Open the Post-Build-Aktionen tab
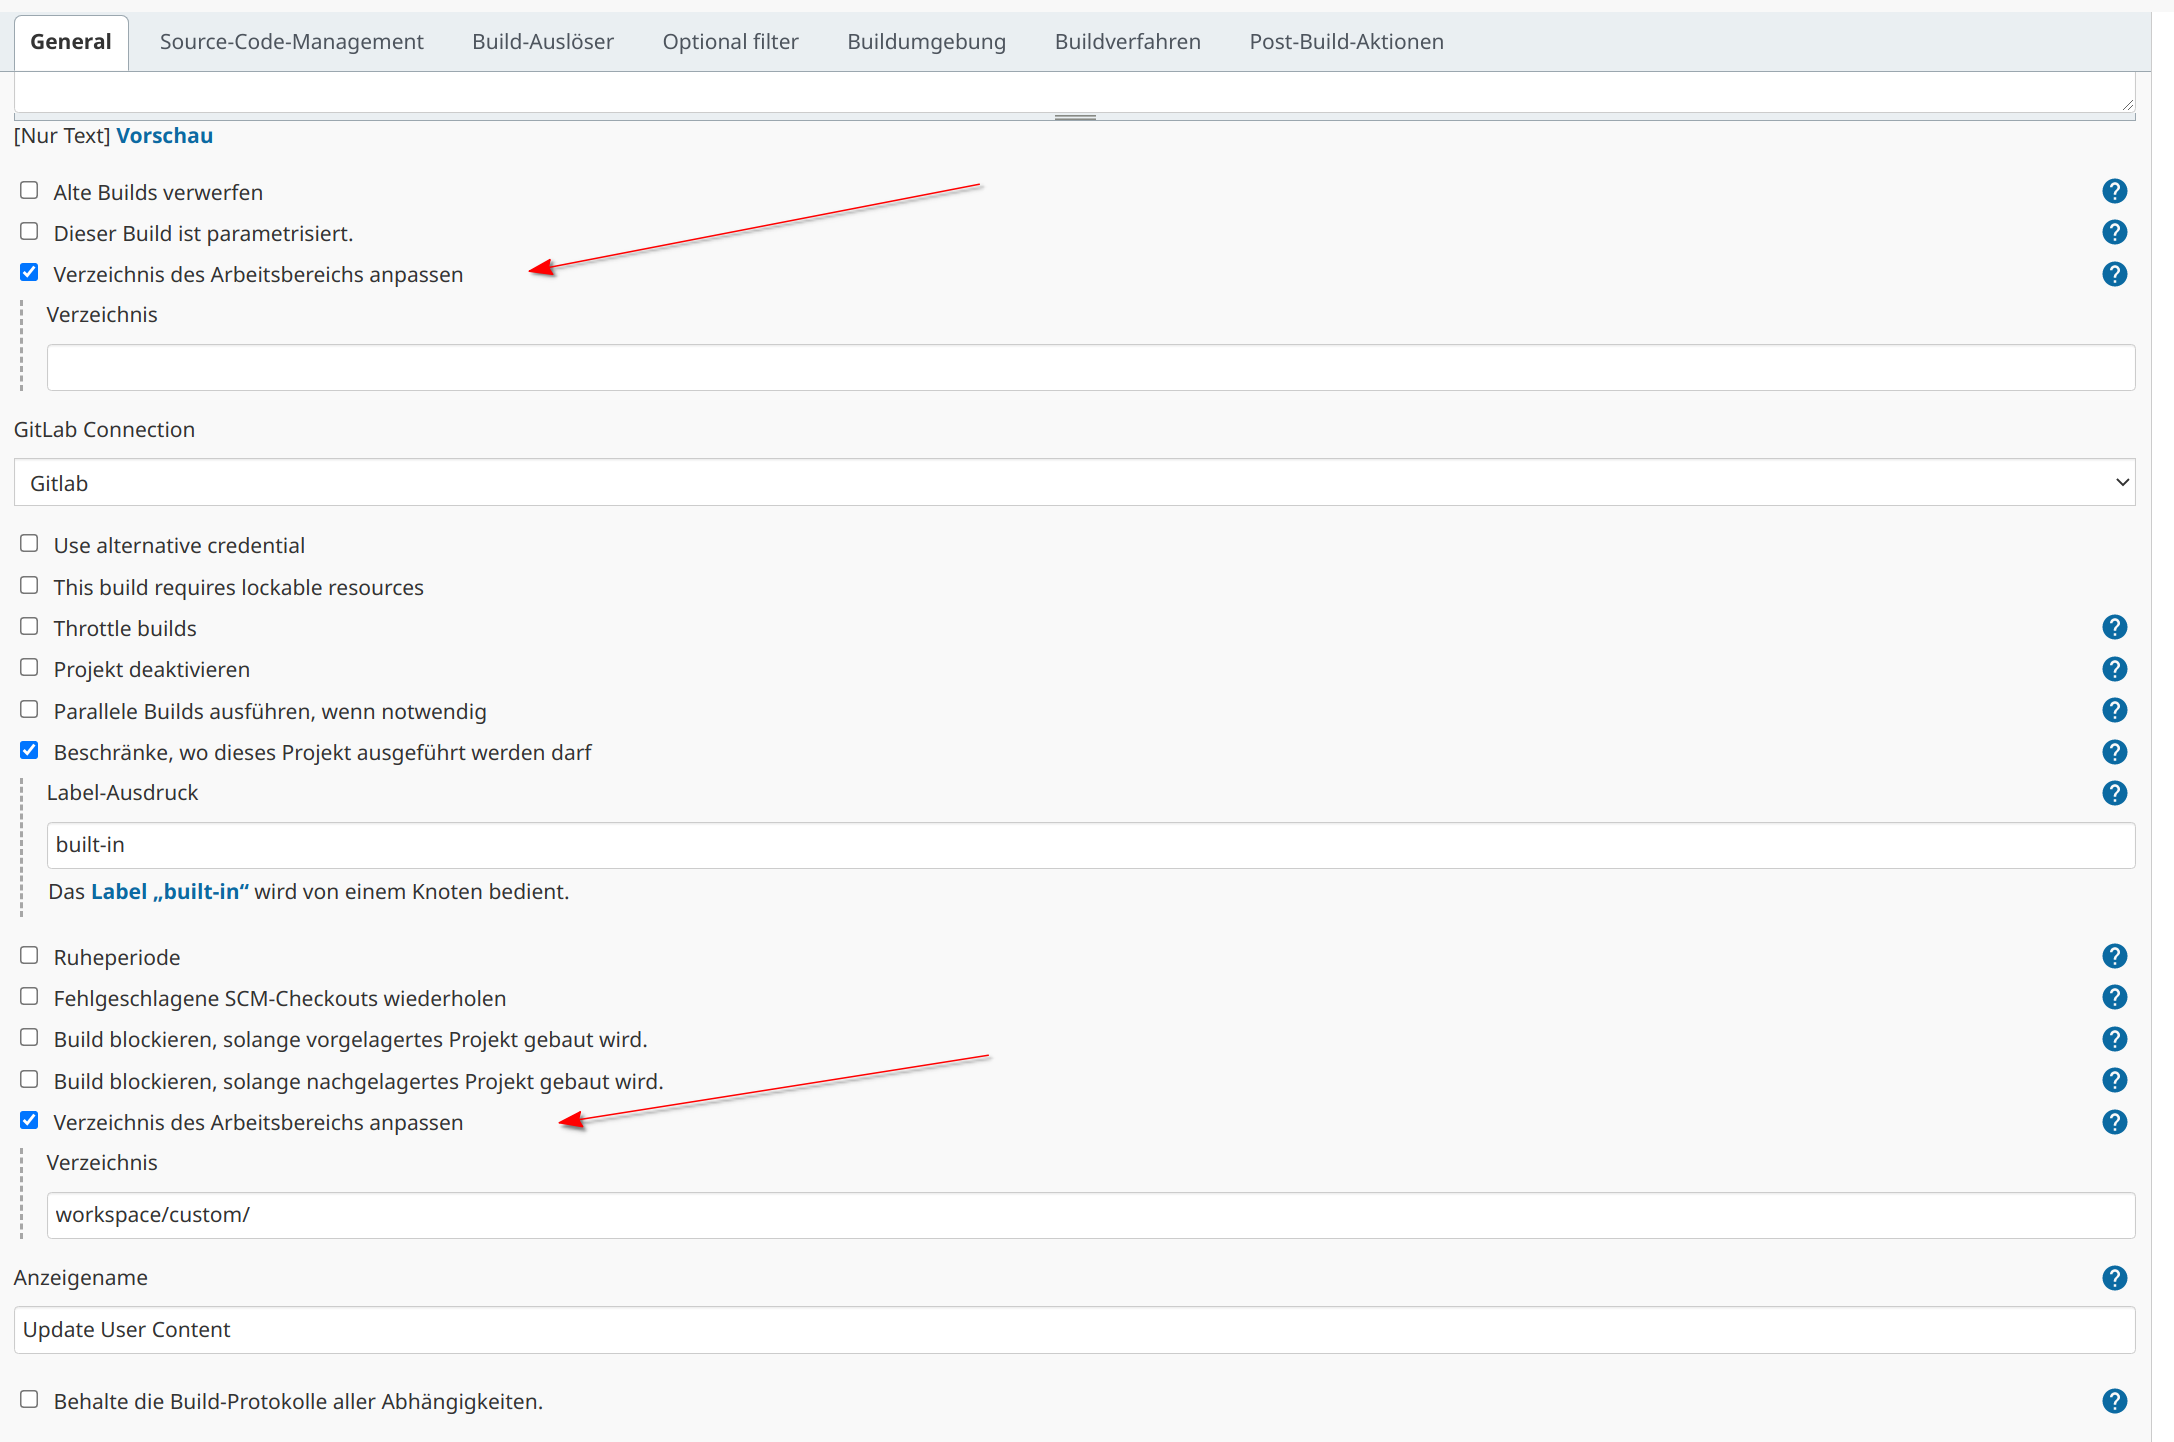 [x=1346, y=42]
